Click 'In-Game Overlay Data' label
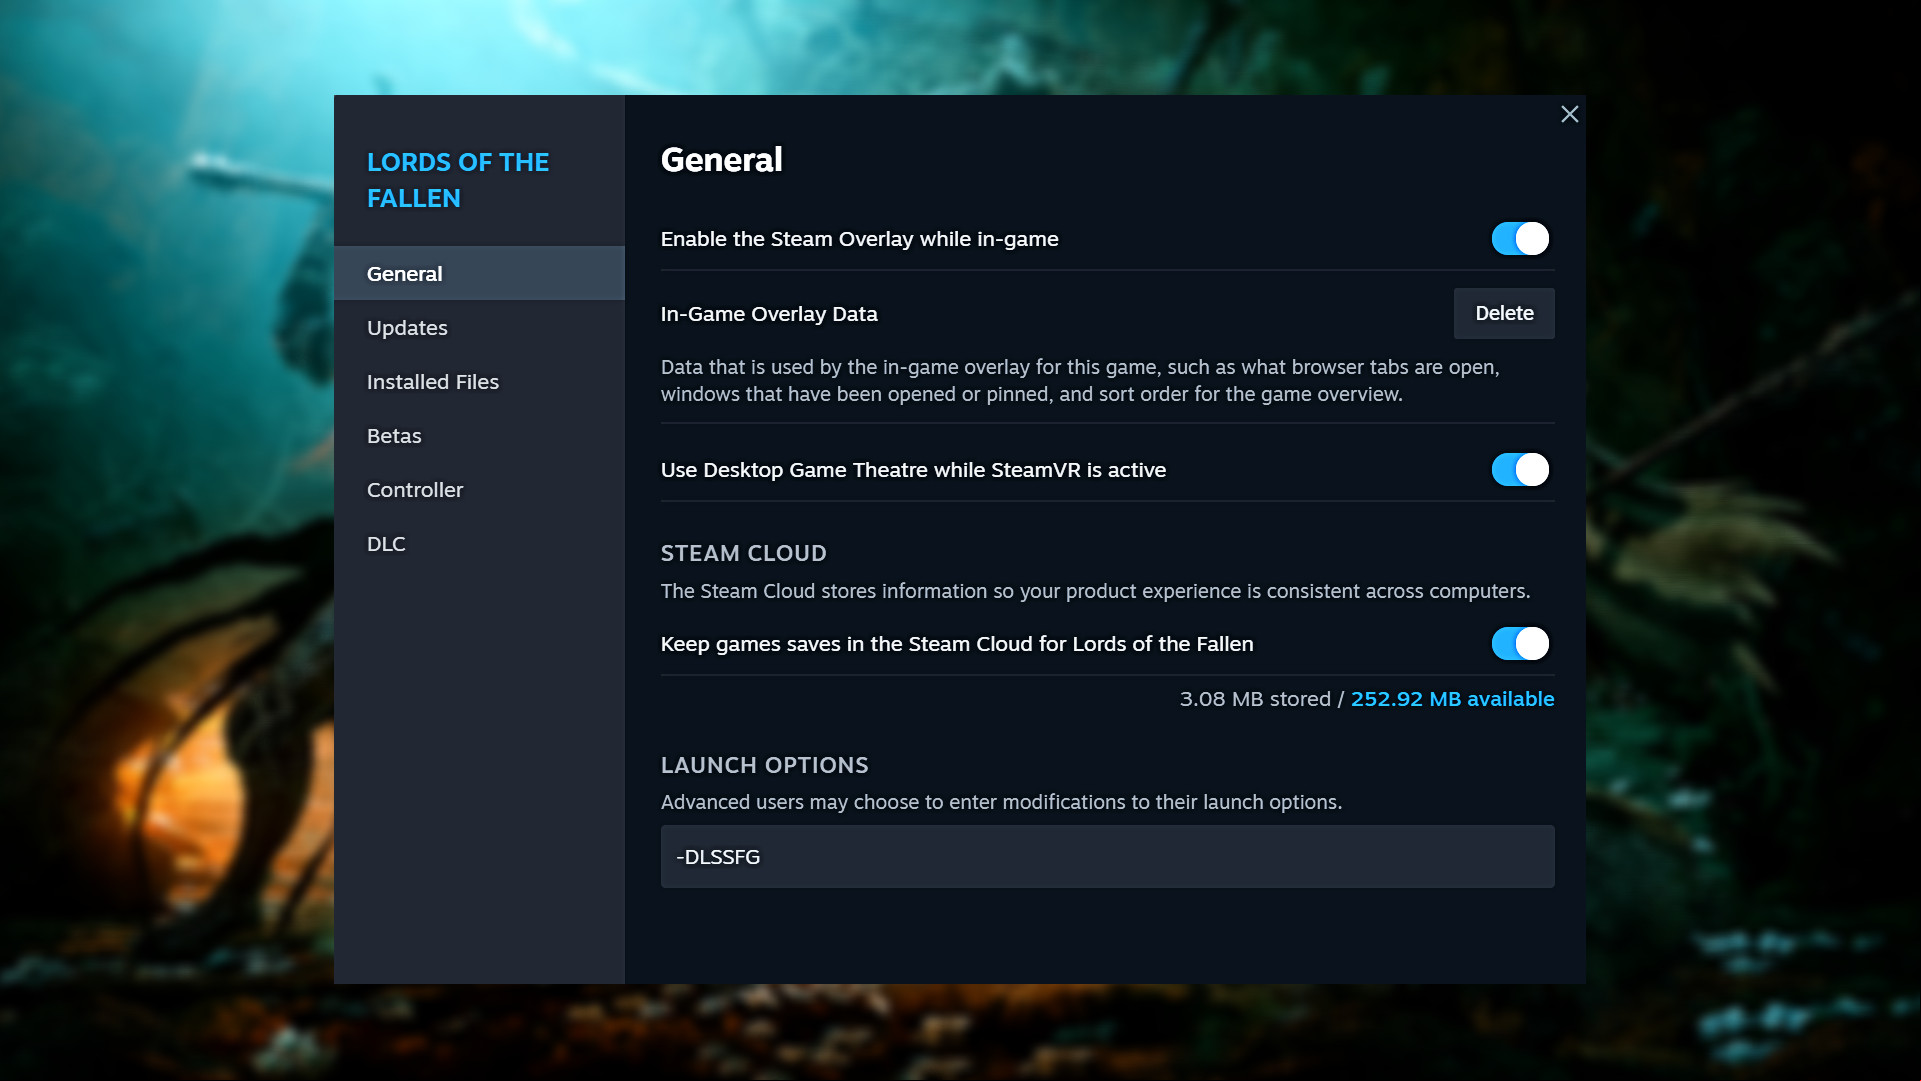This screenshot has height=1081, width=1921. [769, 314]
